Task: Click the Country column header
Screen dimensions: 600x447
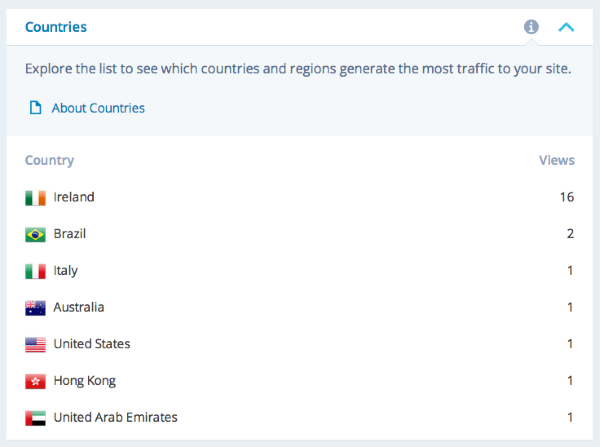Action: [x=49, y=160]
